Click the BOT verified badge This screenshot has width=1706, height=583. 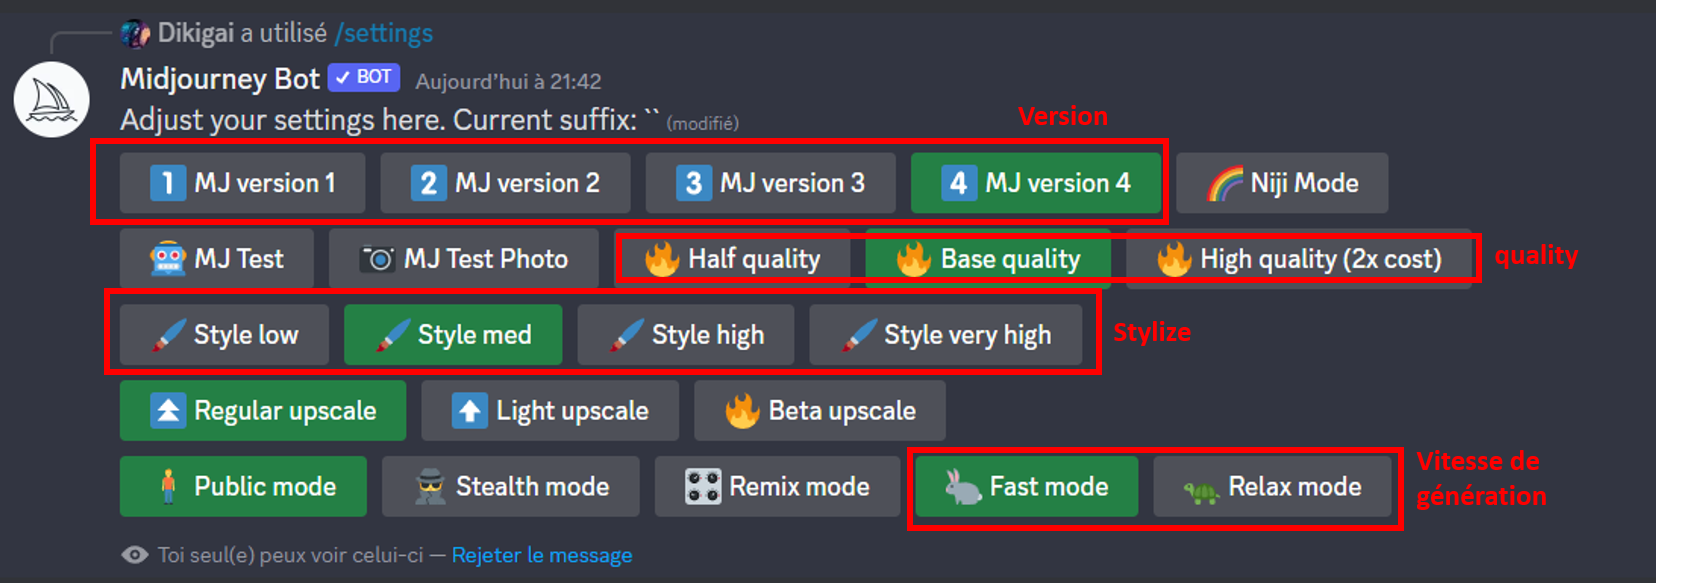point(364,77)
